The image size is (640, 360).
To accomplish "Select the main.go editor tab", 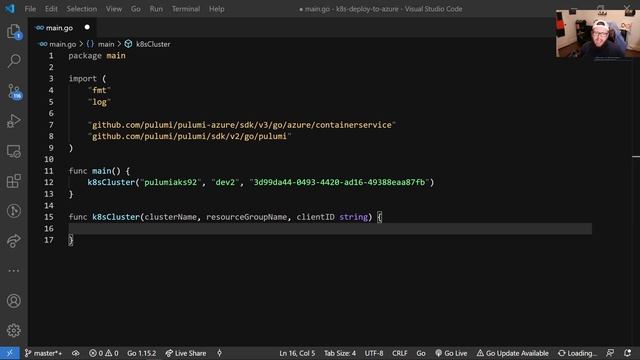I will [62, 28].
